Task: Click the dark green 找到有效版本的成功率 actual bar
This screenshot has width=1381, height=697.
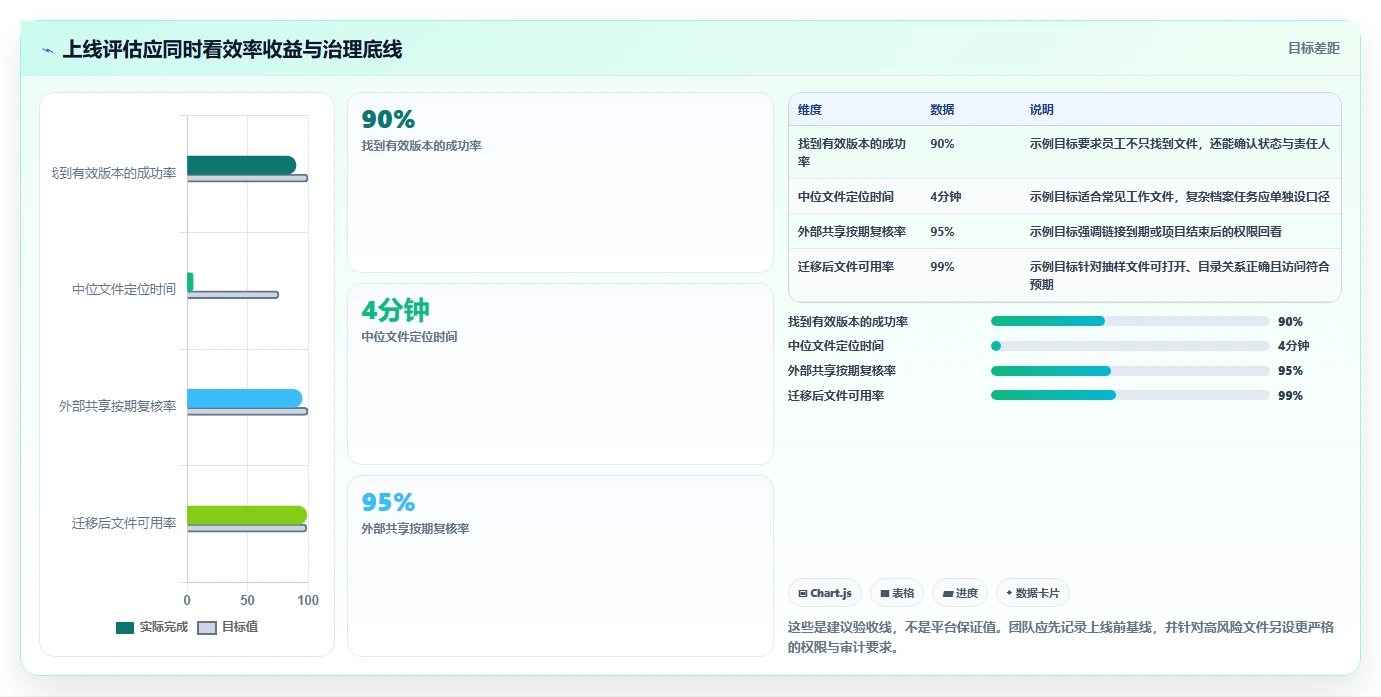Action: pyautogui.click(x=241, y=165)
